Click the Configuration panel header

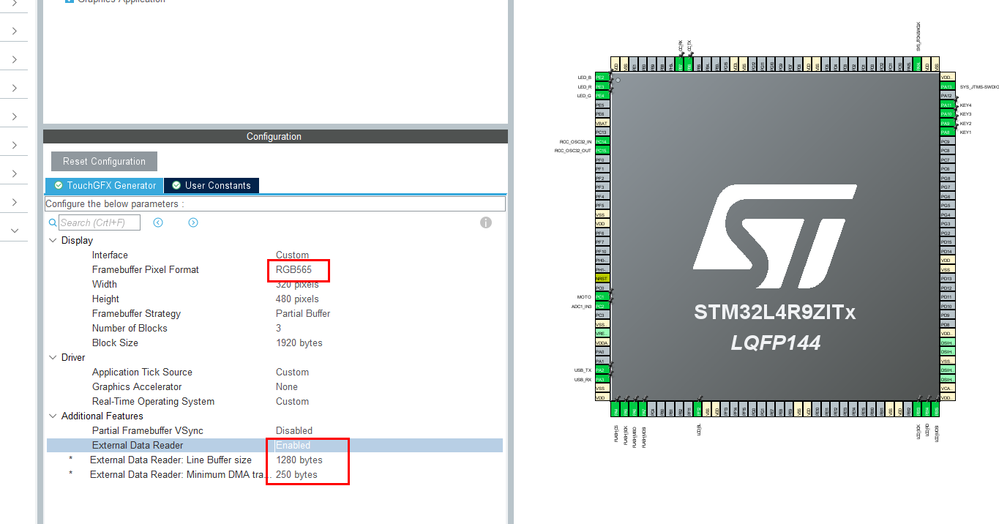pyautogui.click(x=275, y=136)
